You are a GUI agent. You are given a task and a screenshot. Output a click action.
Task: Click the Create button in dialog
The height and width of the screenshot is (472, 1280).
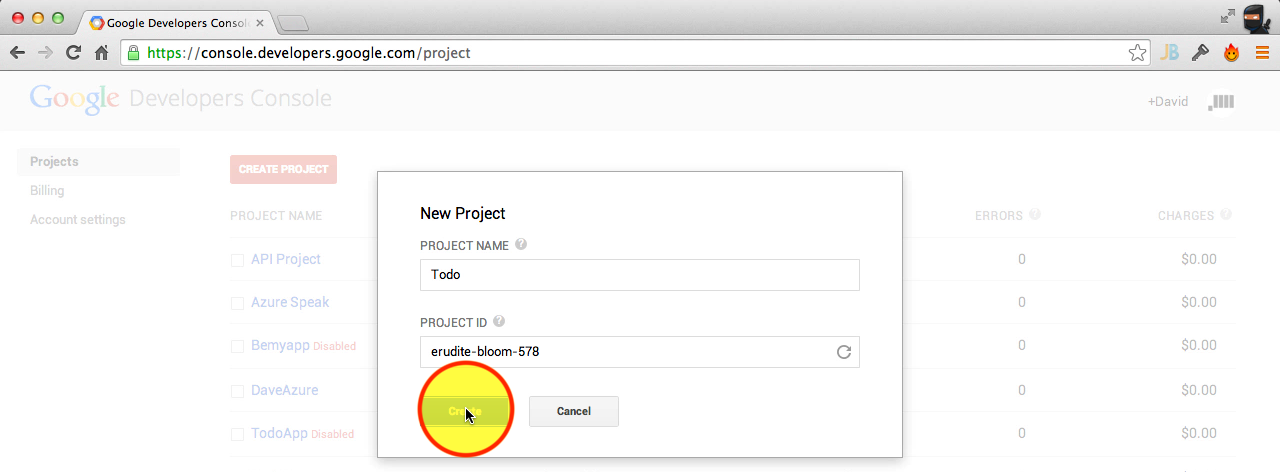pos(465,411)
